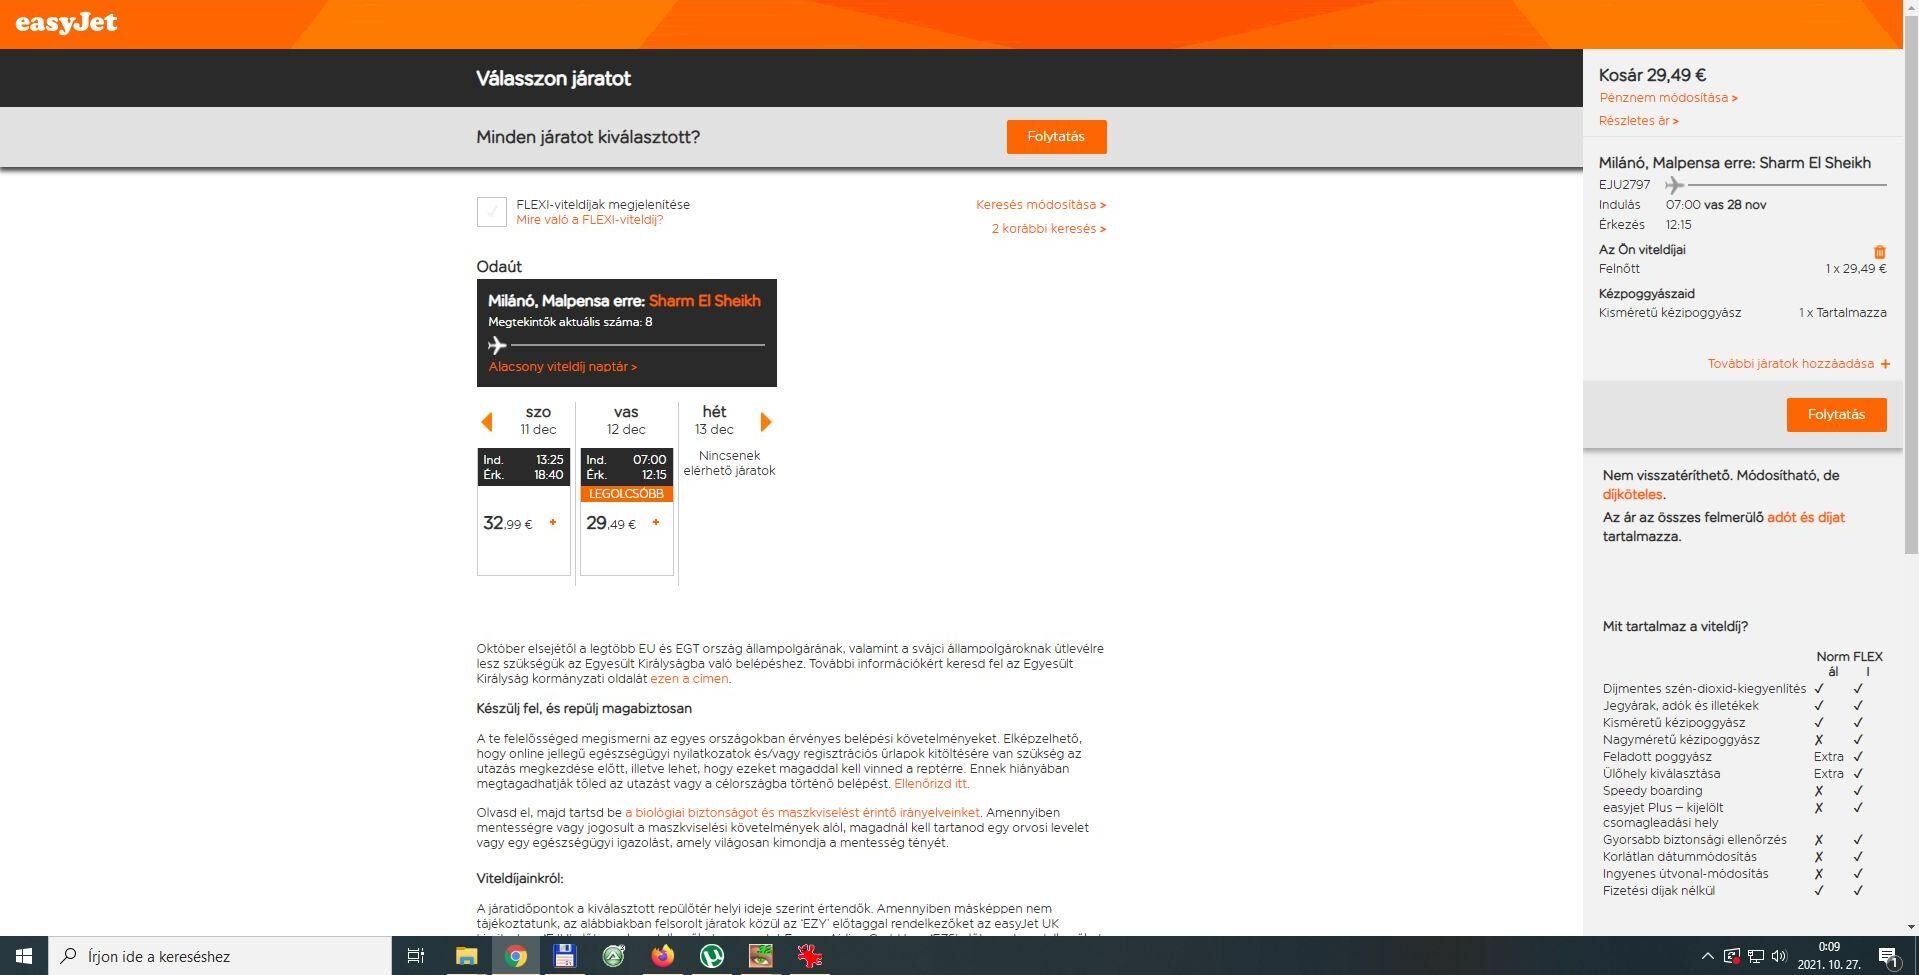Click További járatok hozzáadása link
Viewport: 1919px width, 975px height.
pyautogui.click(x=1790, y=364)
